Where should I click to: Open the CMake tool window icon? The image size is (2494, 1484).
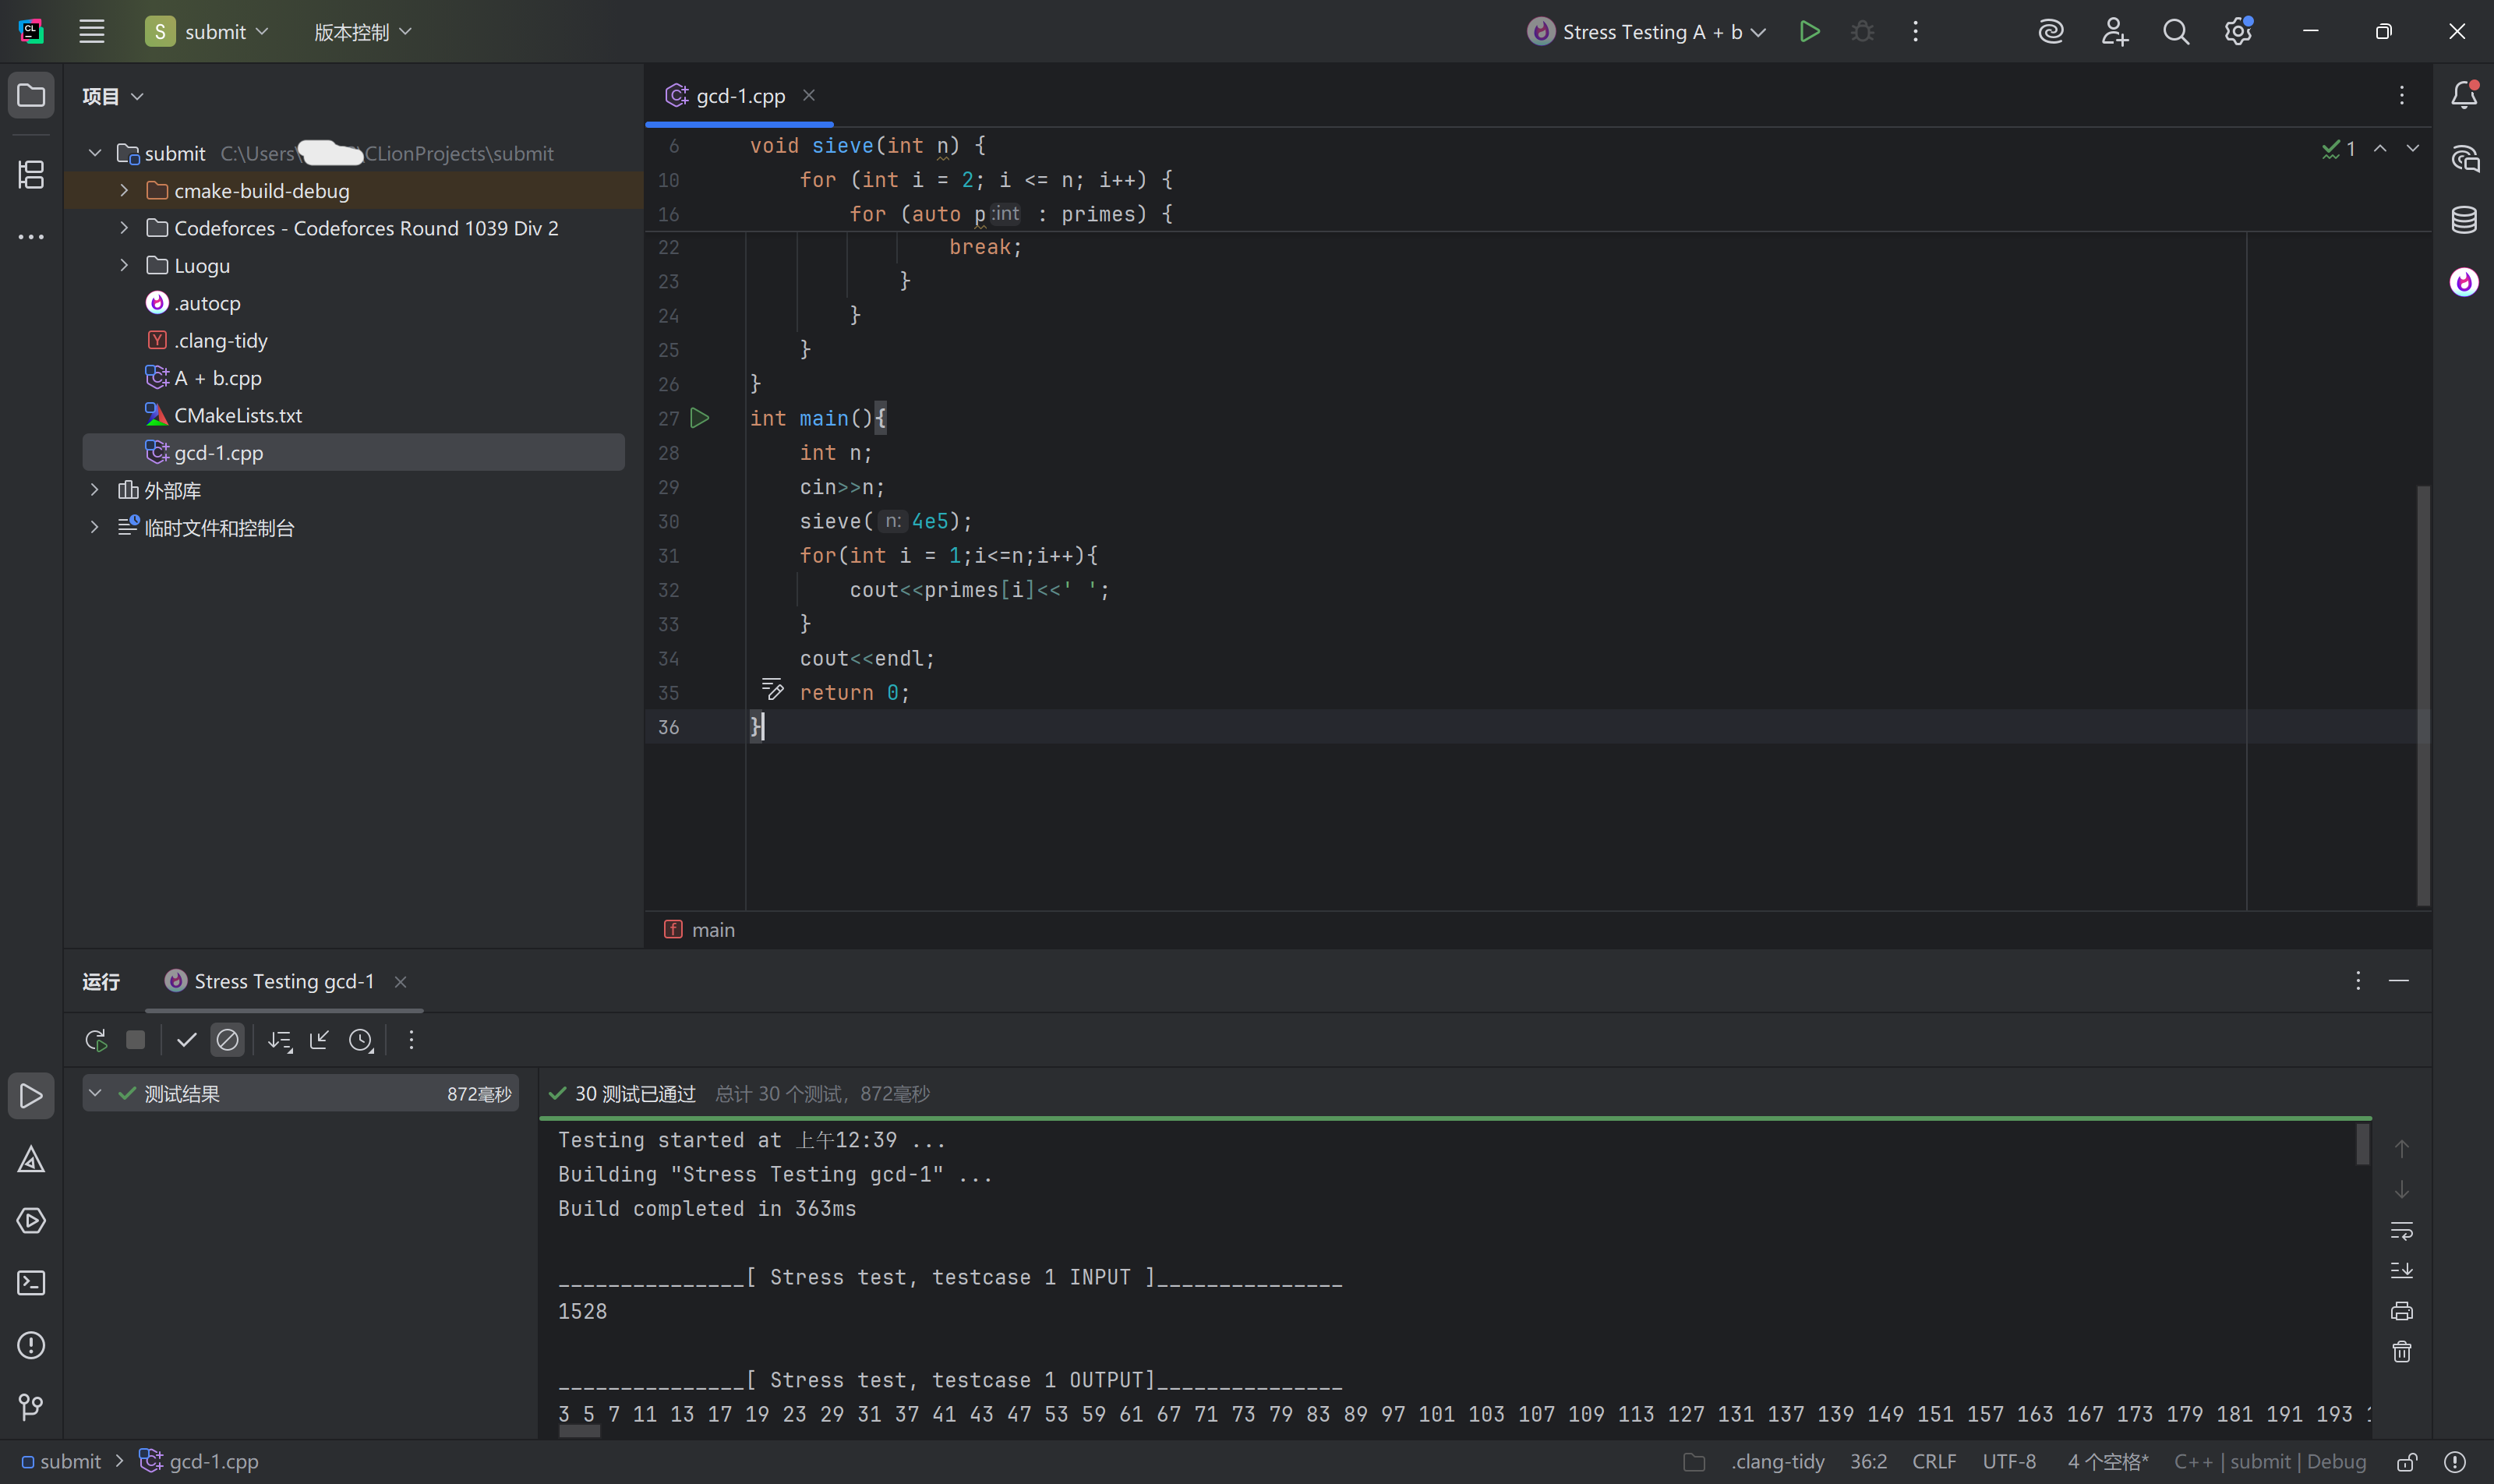point(31,1160)
